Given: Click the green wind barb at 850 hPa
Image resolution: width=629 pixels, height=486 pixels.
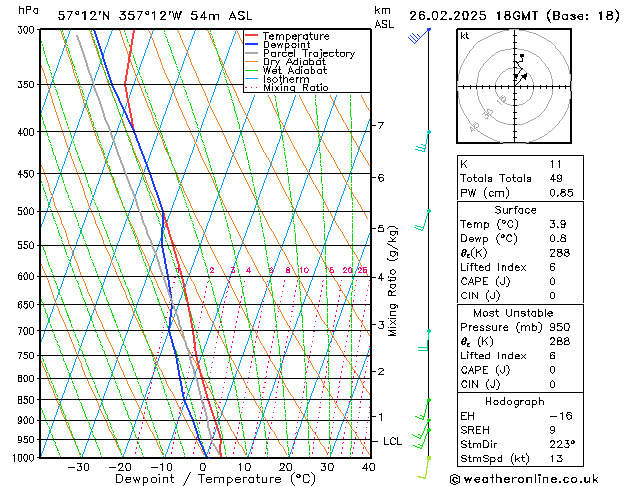Looking at the screenshot, I should click(422, 409).
